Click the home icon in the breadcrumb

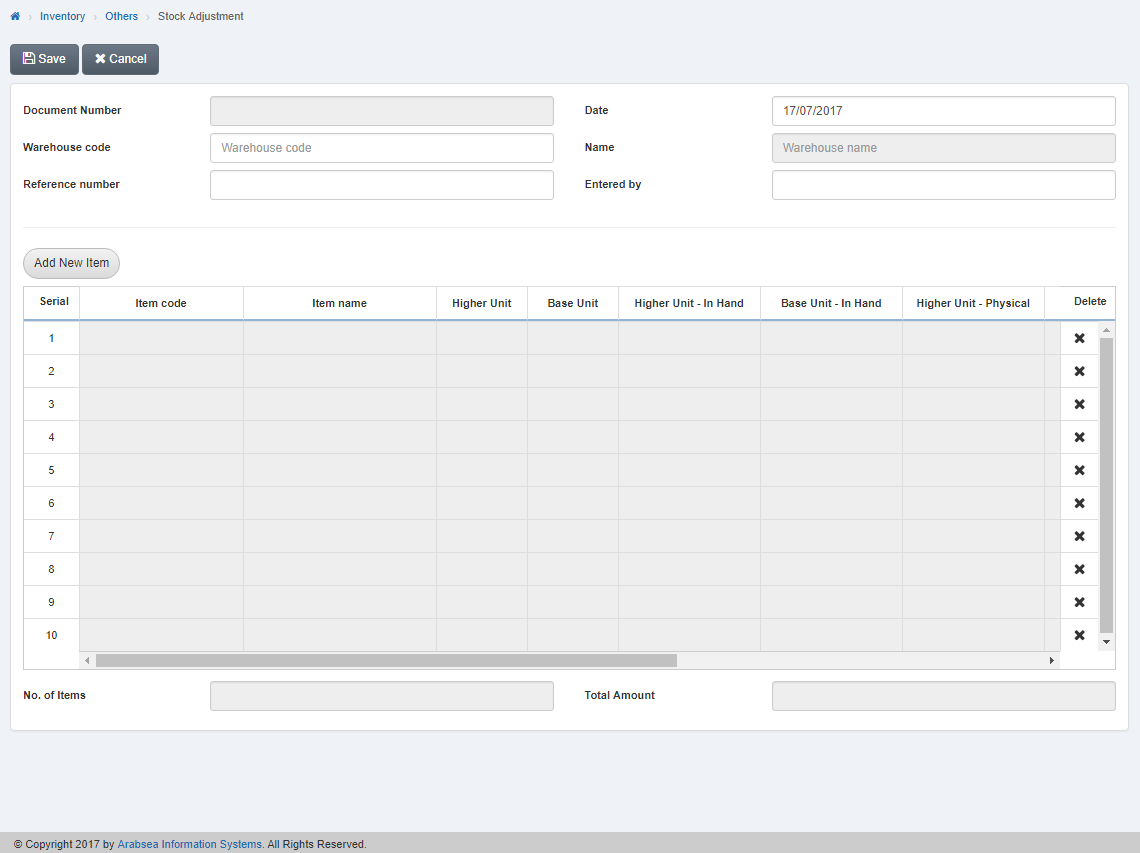pos(13,16)
